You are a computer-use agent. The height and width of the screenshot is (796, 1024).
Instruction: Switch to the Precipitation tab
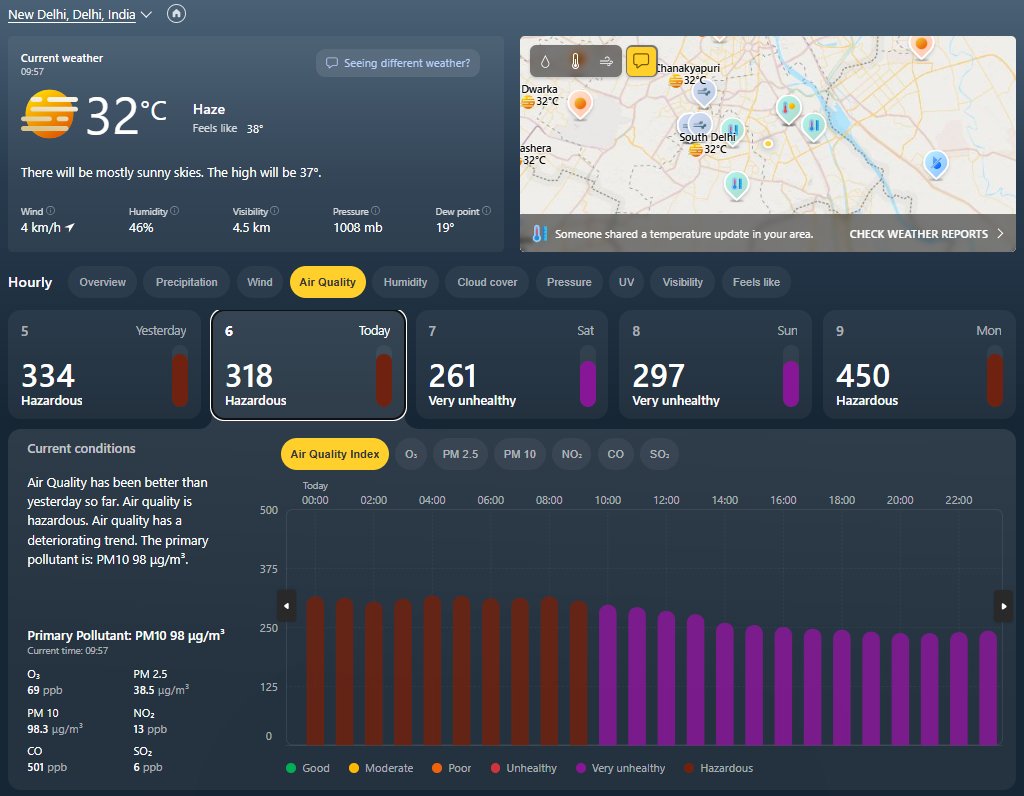pos(187,282)
